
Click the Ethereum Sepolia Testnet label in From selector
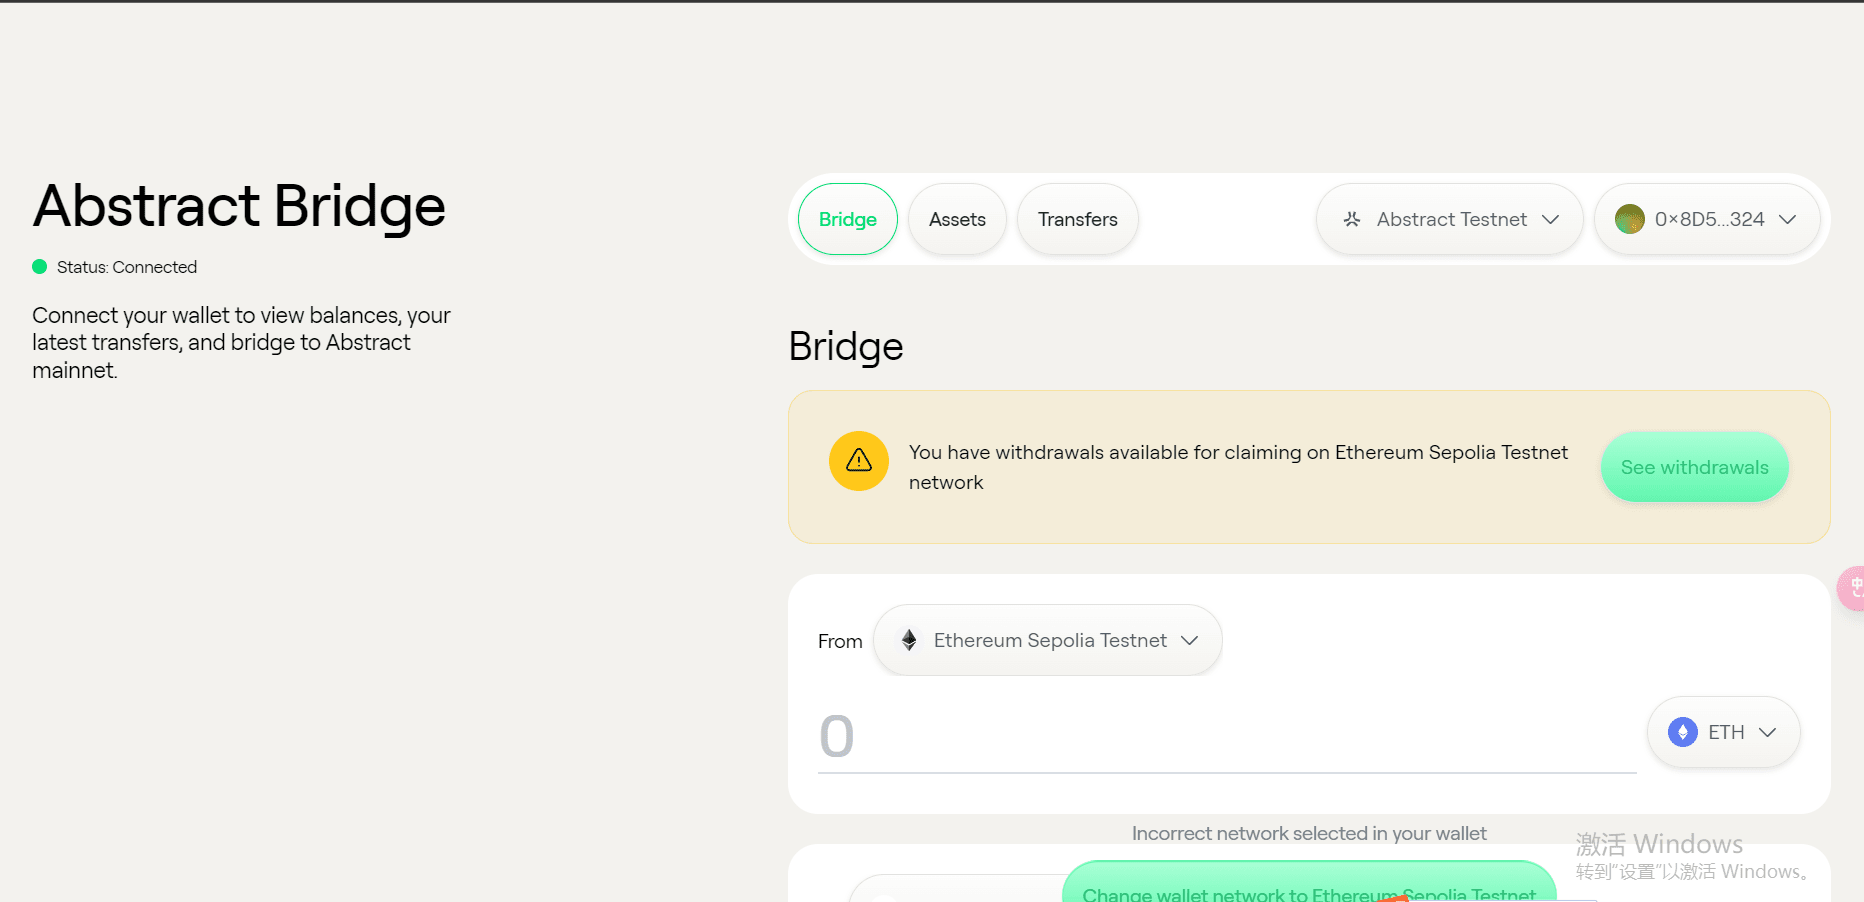click(x=1050, y=640)
